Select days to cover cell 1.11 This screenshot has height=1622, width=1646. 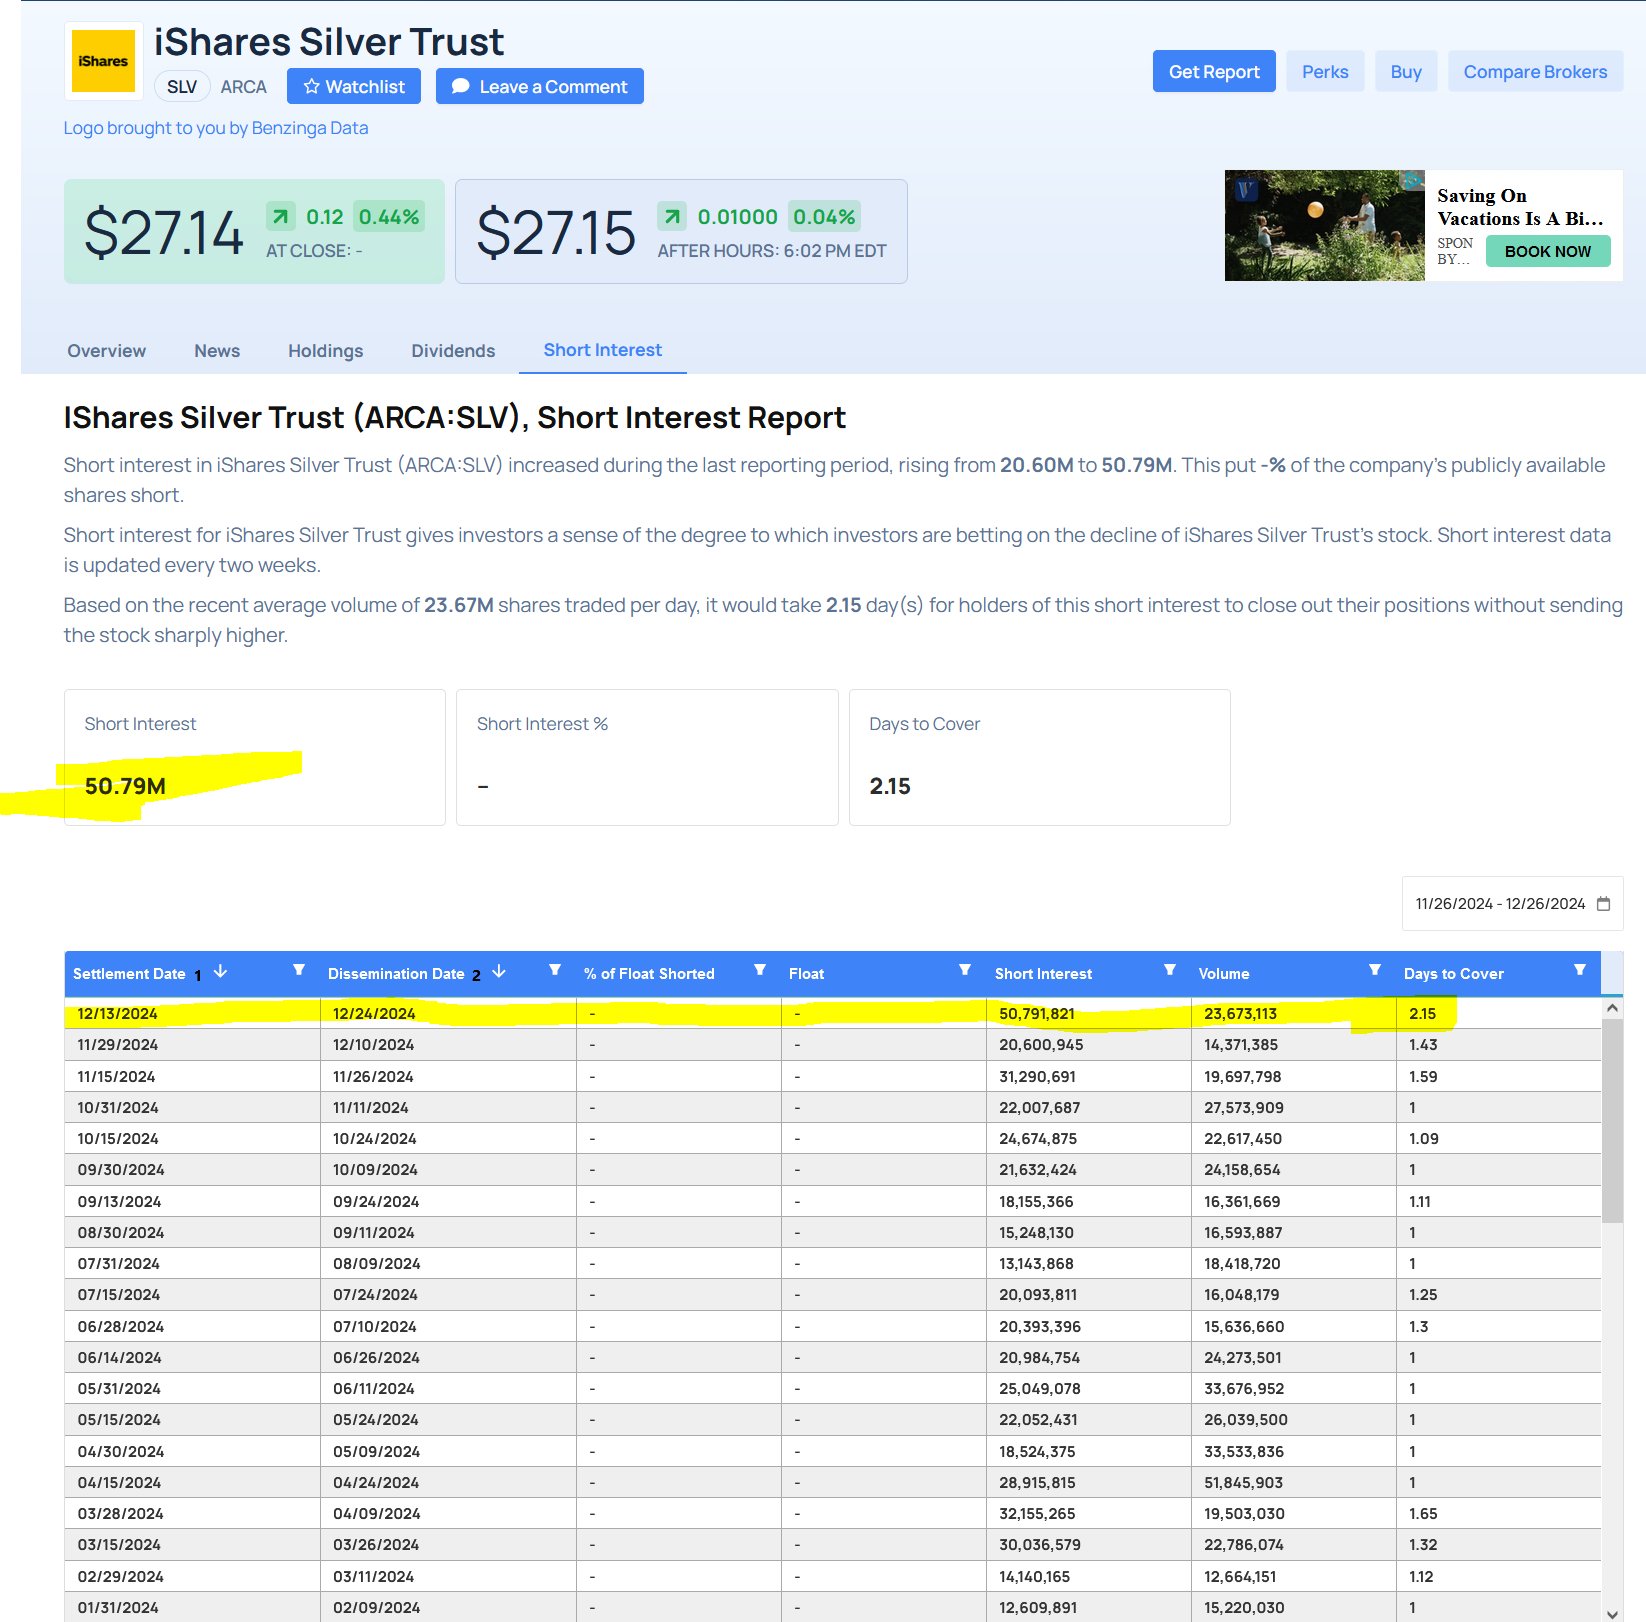click(x=1499, y=1201)
